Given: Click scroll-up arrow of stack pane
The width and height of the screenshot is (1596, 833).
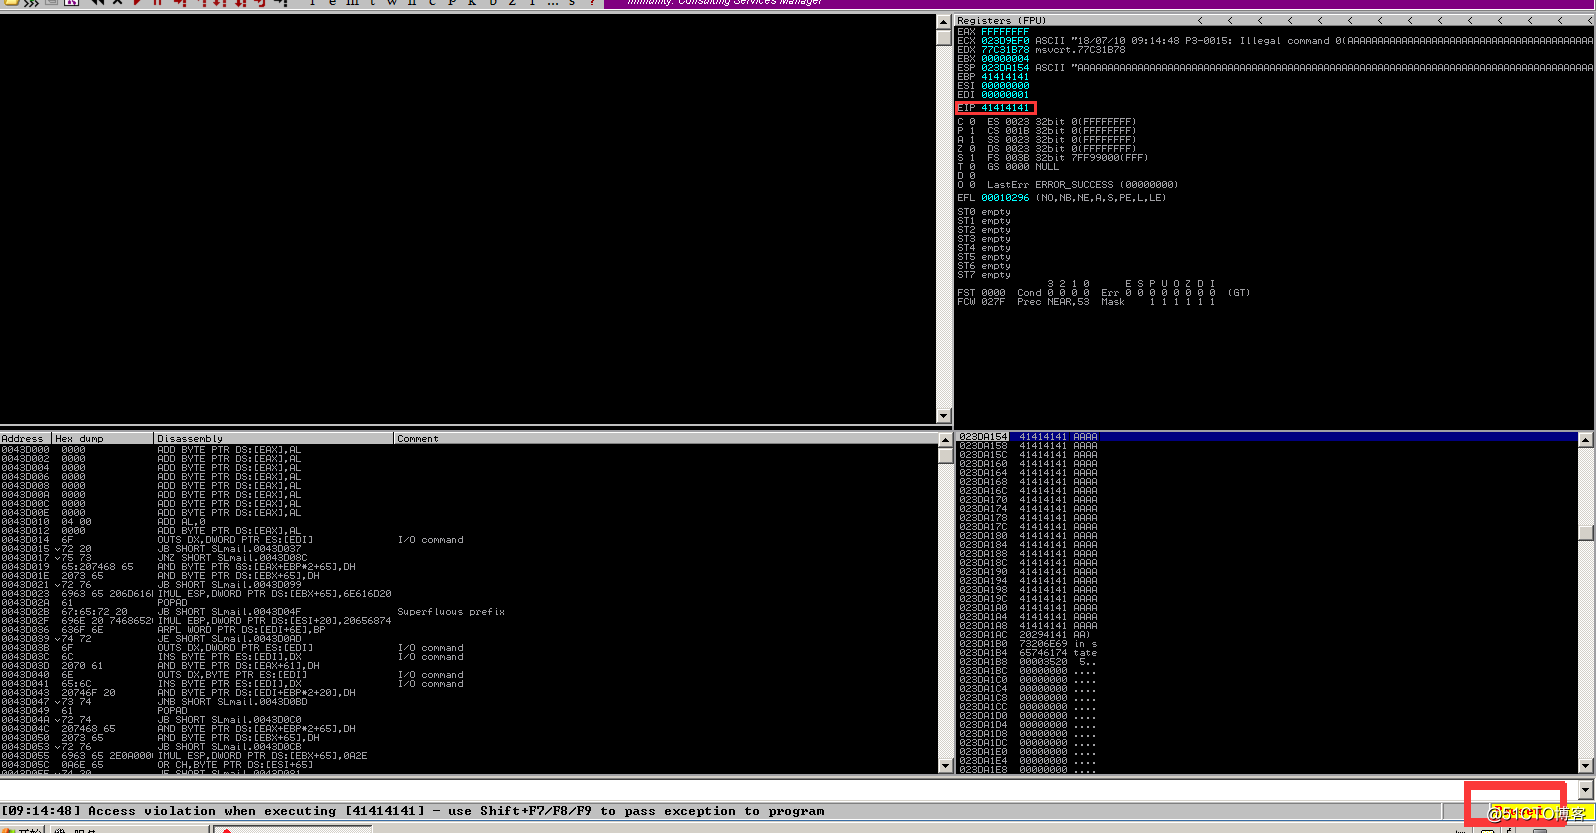Looking at the screenshot, I should tap(1586, 440).
